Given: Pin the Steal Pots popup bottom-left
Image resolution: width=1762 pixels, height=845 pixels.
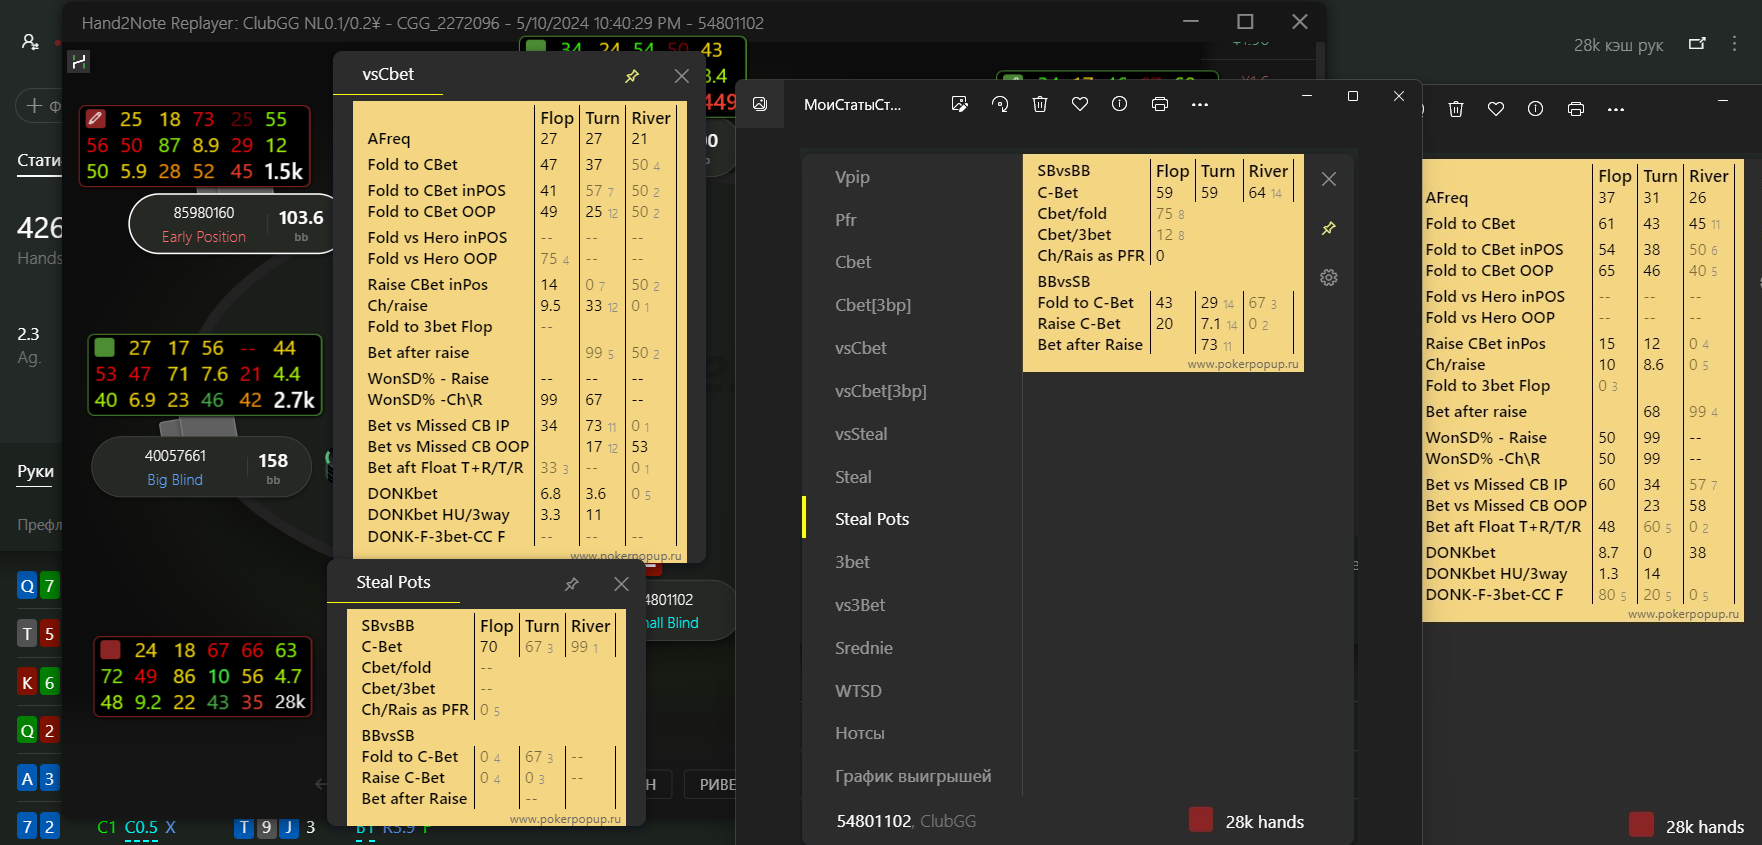Looking at the screenshot, I should 572,584.
